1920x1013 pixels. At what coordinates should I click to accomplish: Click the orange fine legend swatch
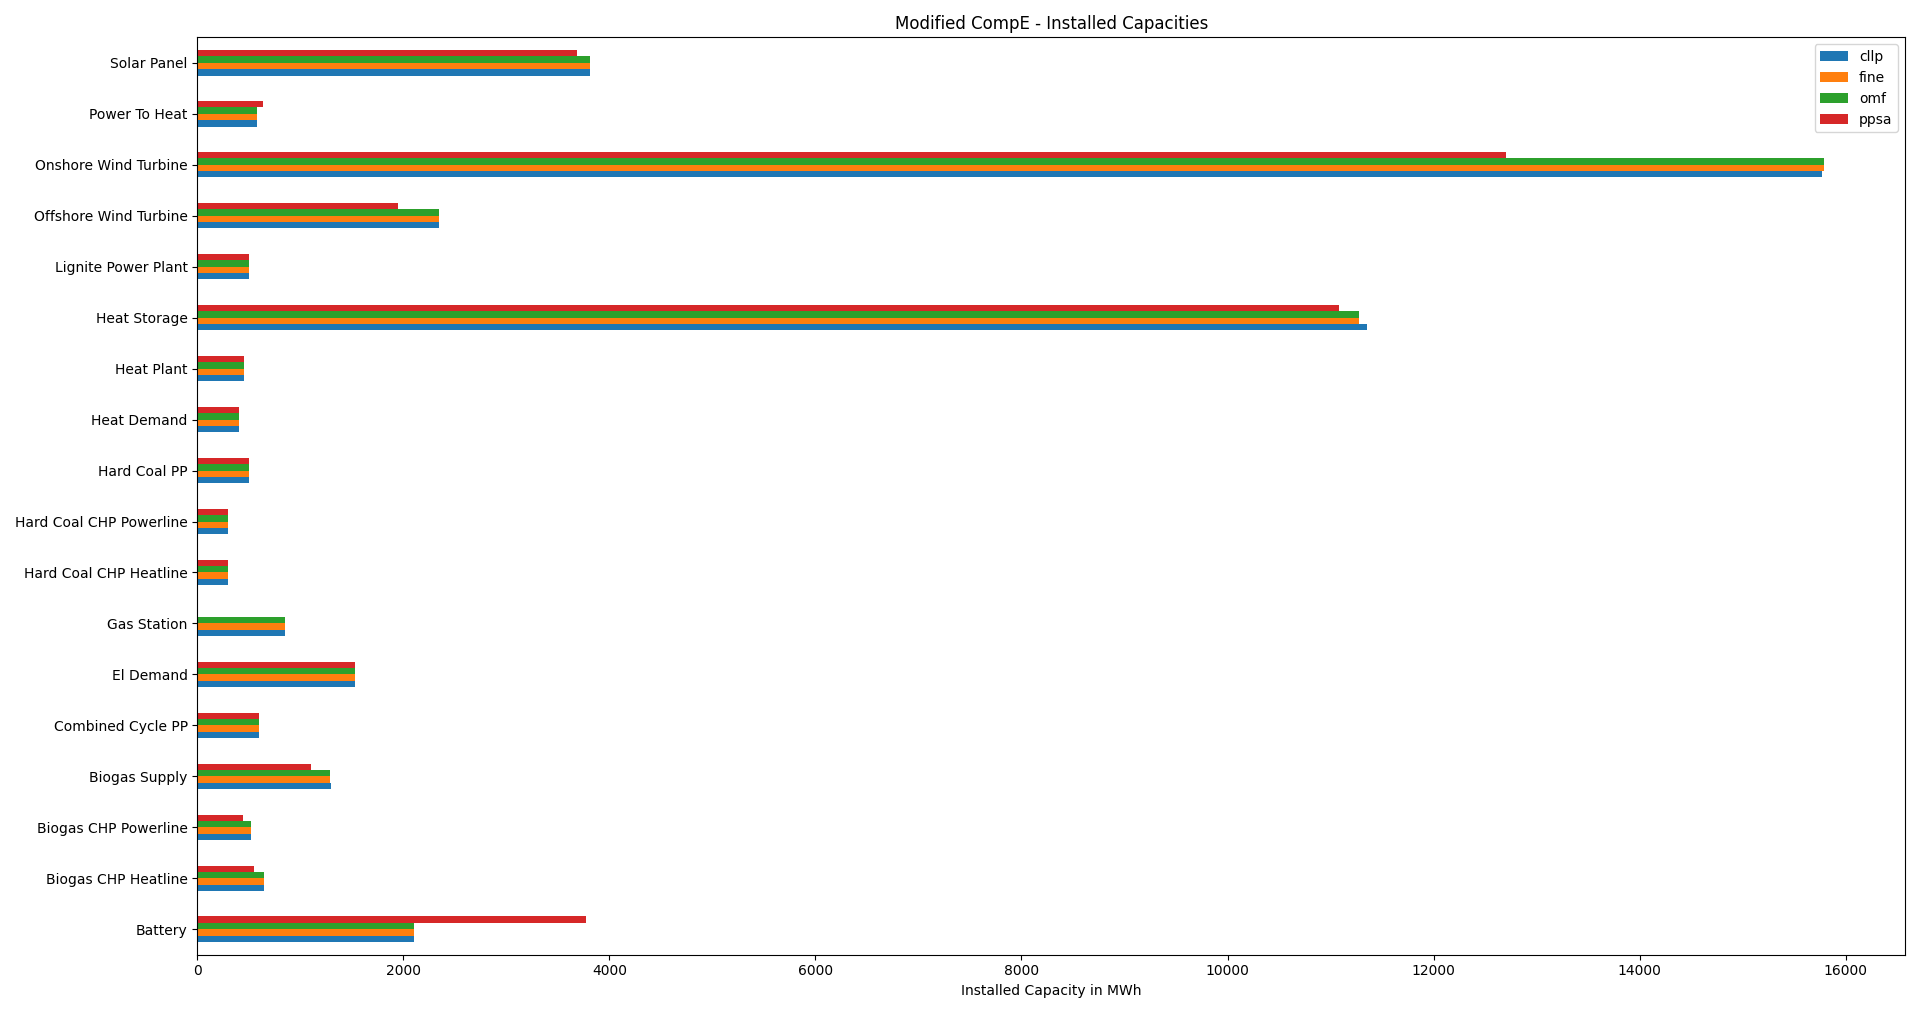[1834, 77]
